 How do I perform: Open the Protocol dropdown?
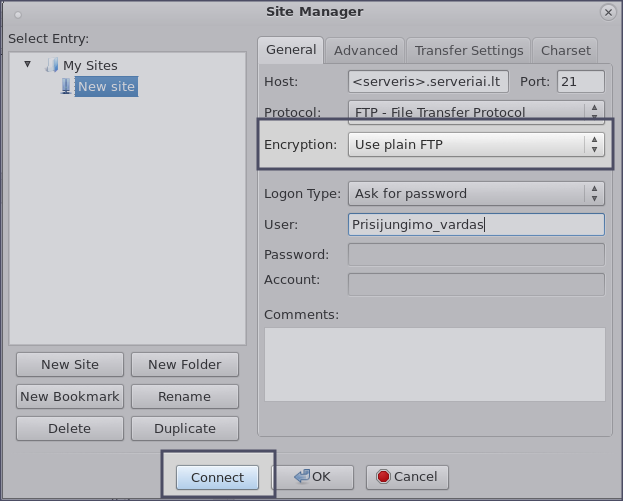(476, 111)
